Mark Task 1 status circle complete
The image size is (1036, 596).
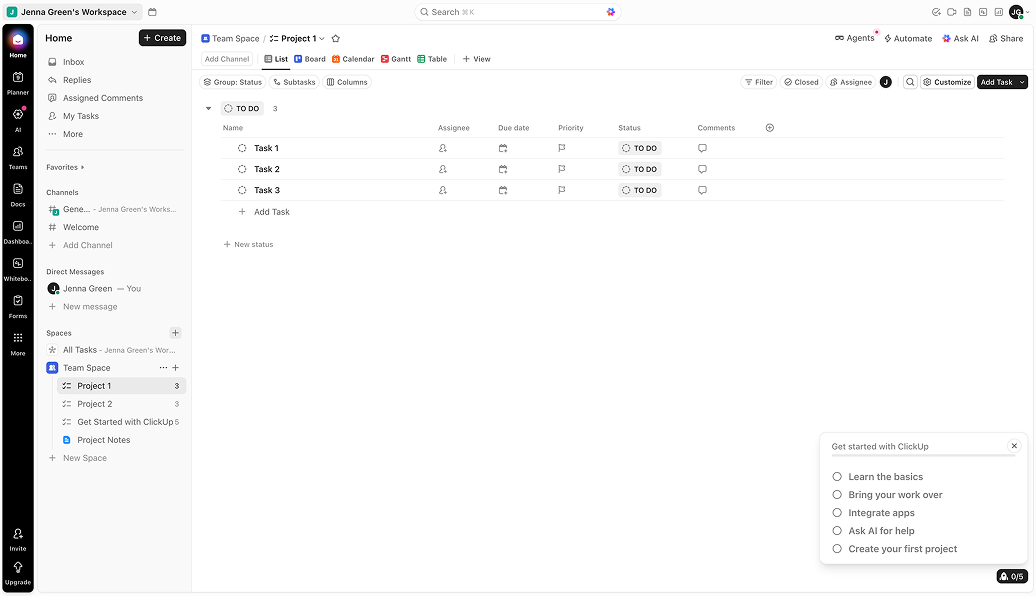click(x=242, y=148)
